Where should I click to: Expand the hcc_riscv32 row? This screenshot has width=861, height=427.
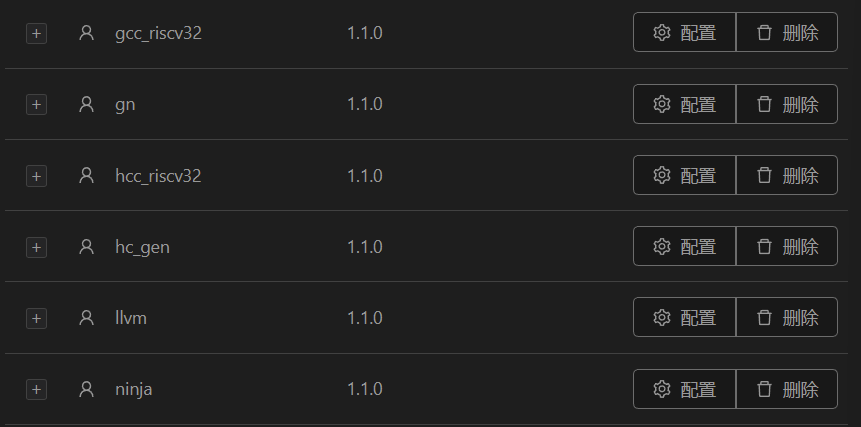click(36, 176)
